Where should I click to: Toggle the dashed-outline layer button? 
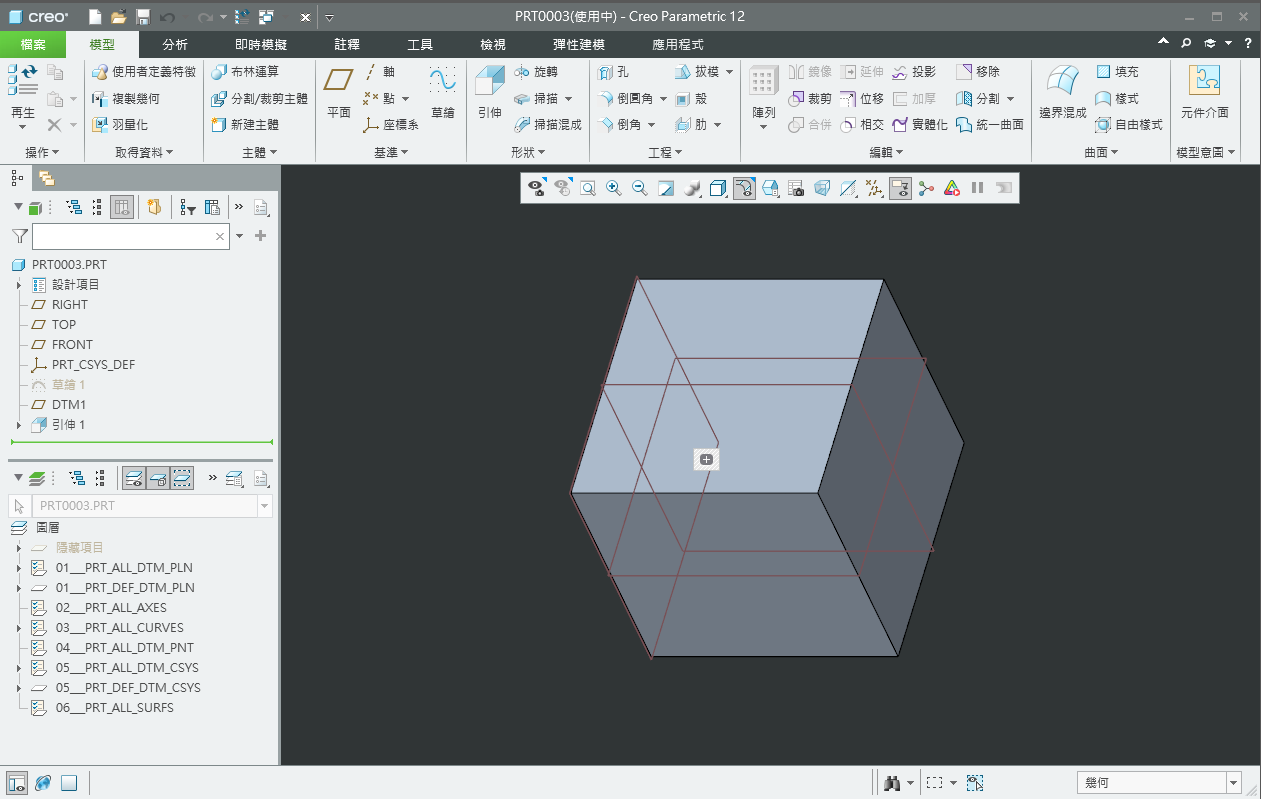click(182, 478)
